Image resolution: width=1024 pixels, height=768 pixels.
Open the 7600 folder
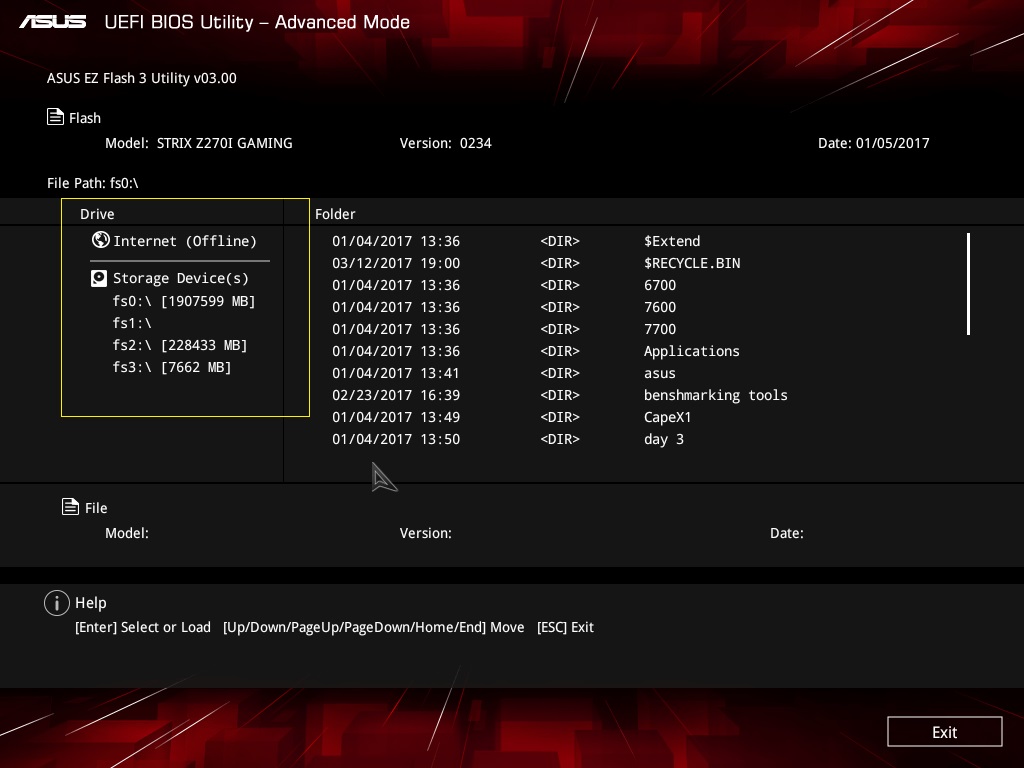(x=660, y=307)
